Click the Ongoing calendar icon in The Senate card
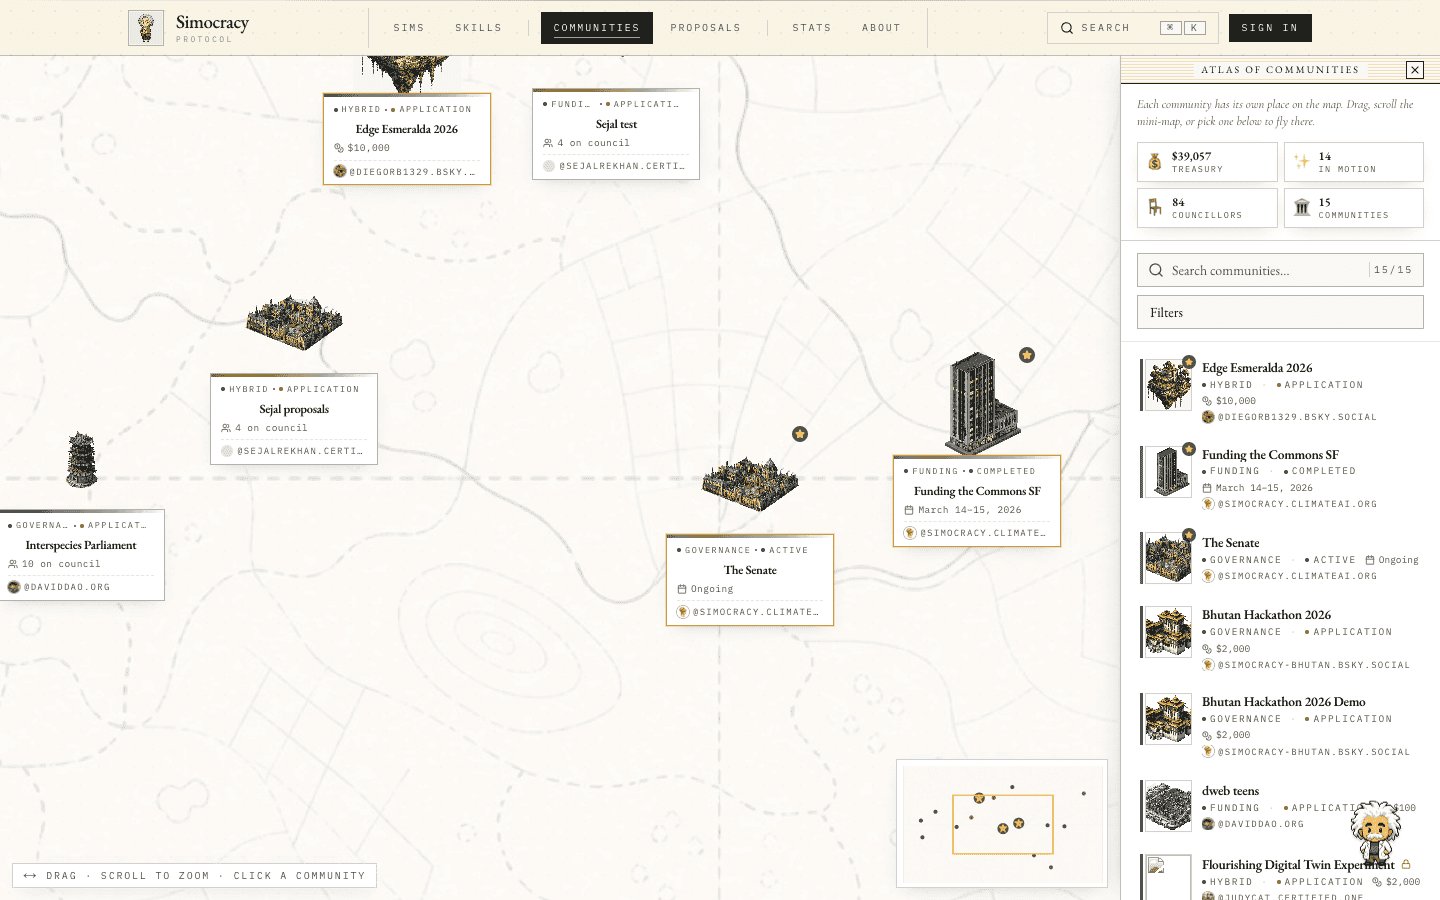 point(682,589)
